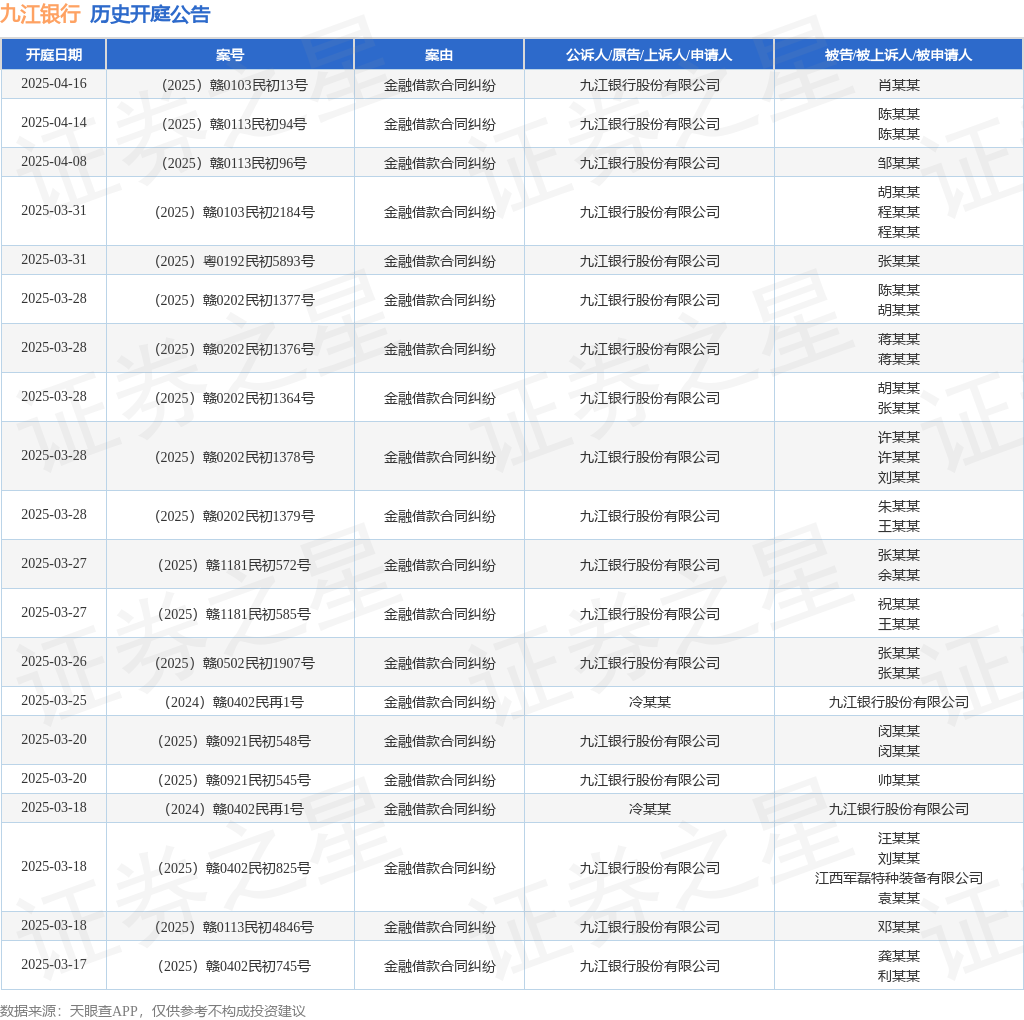This screenshot has width=1024, height=1020.
Task: Select the 案由 column header
Action: (x=439, y=55)
